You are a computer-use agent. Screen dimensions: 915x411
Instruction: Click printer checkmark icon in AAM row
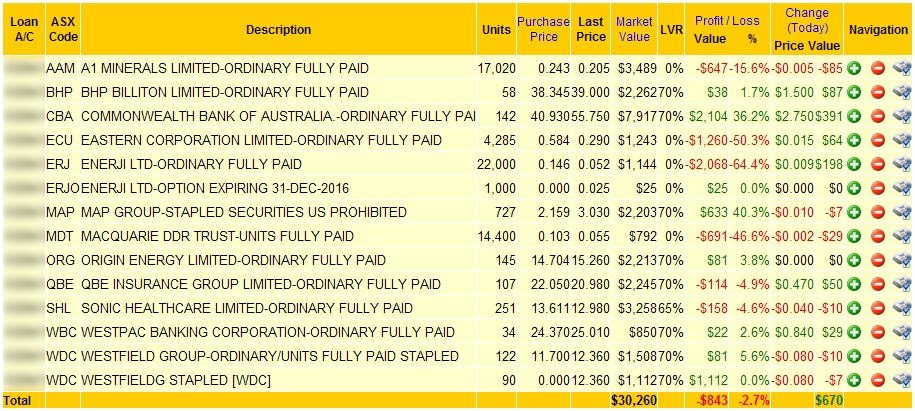pos(902,68)
